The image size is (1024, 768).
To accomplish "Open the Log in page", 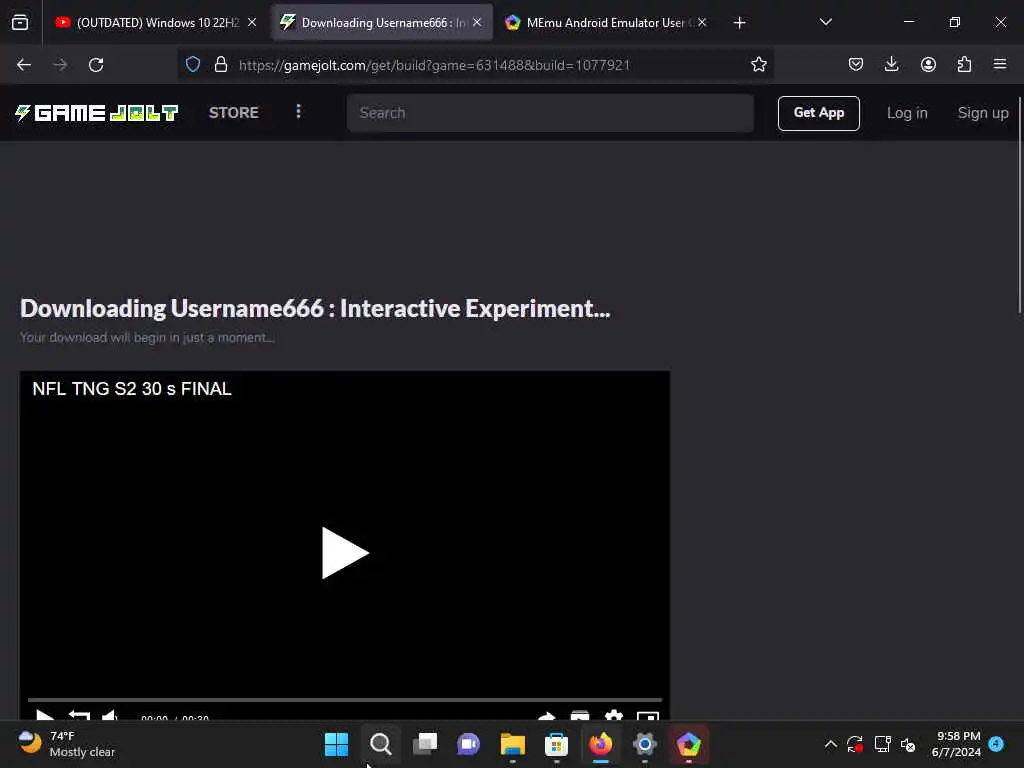I will click(x=907, y=113).
